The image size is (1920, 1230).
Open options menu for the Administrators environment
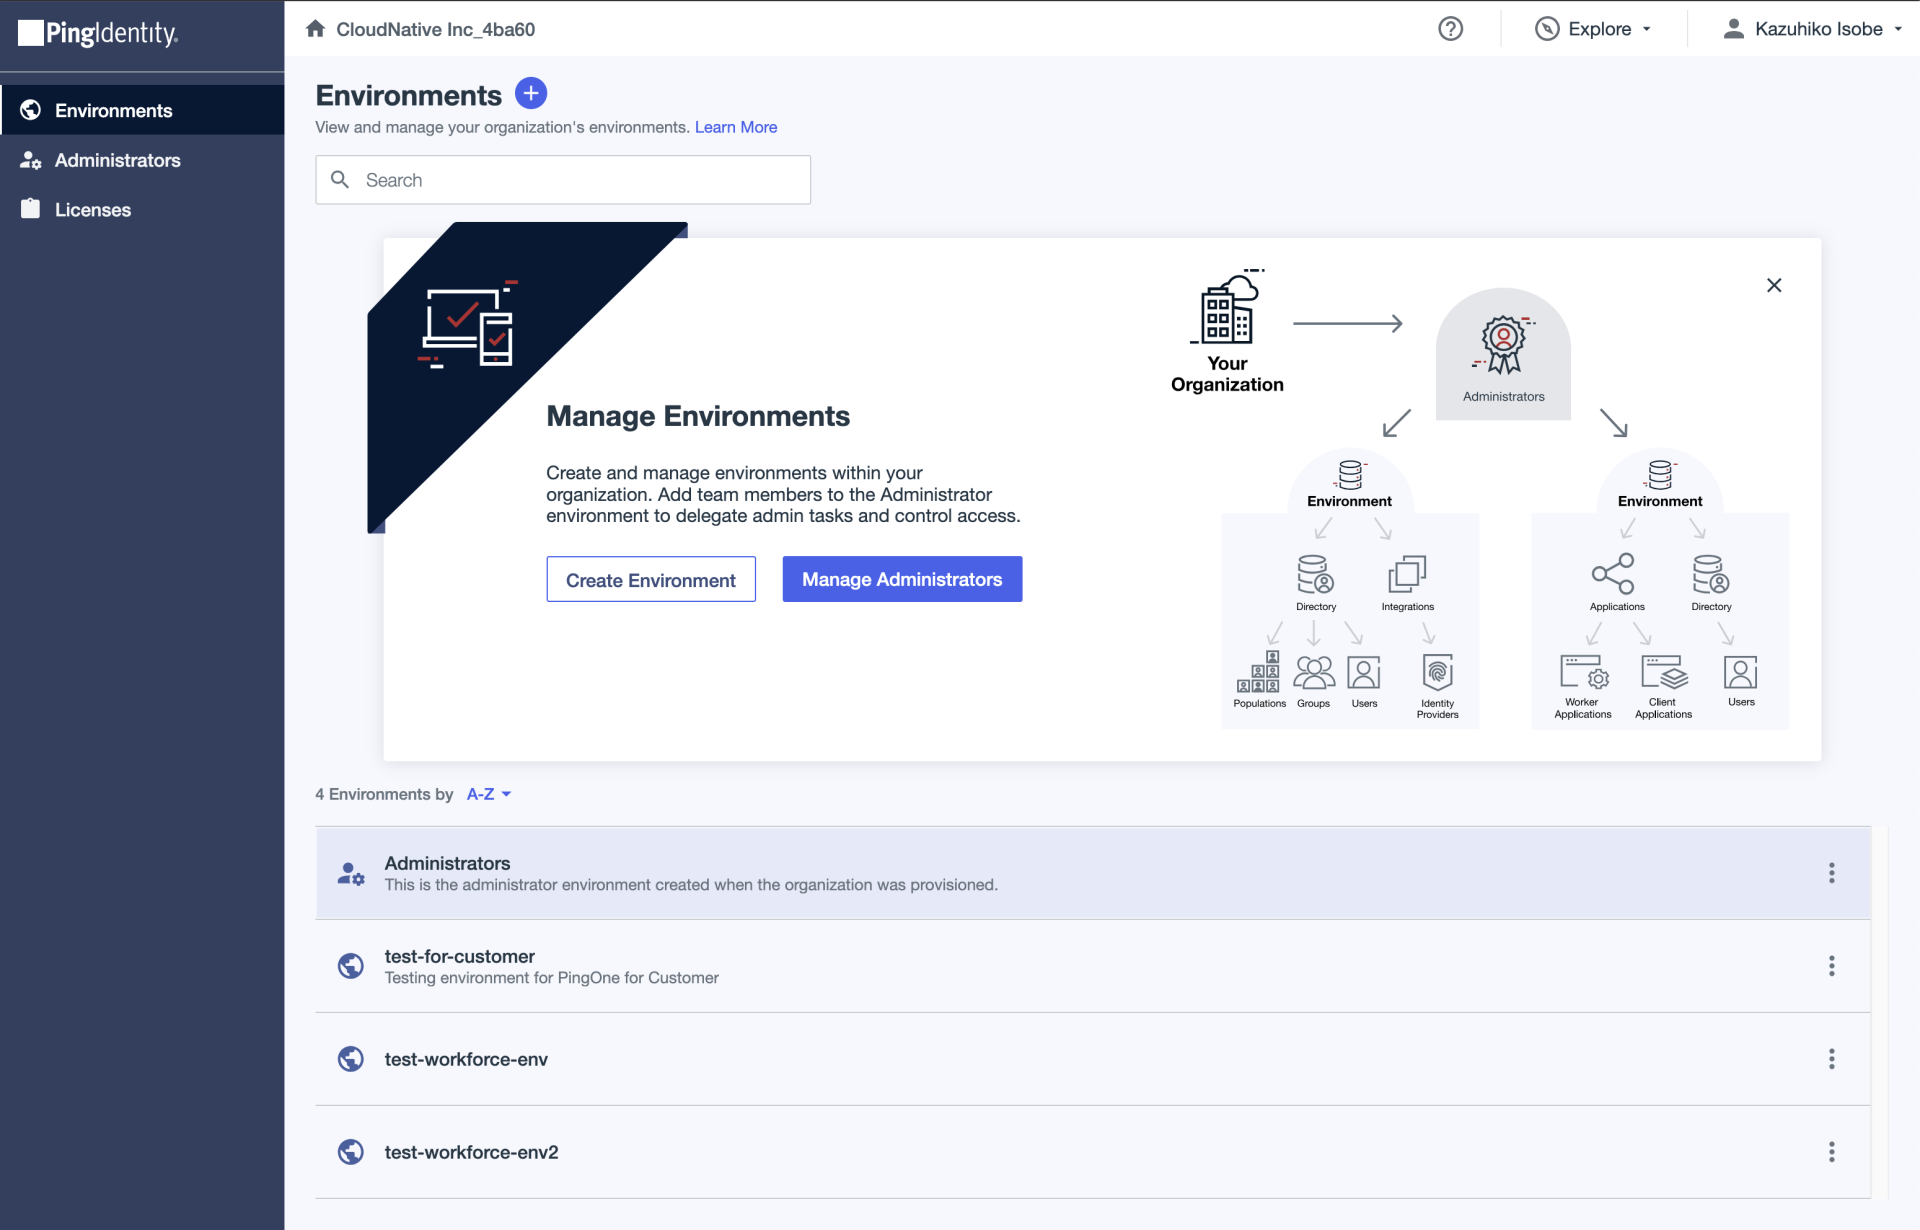point(1831,872)
